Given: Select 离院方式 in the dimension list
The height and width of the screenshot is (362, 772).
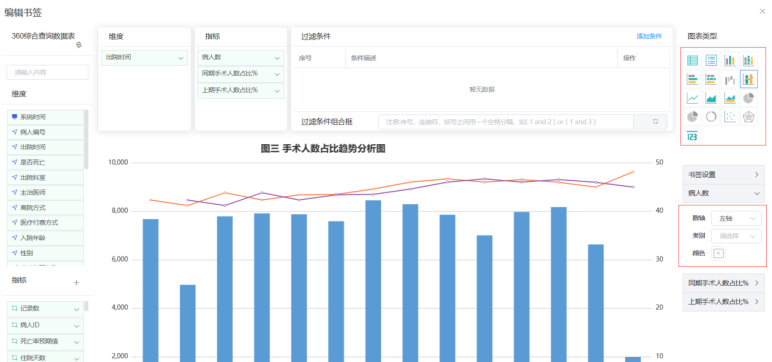Looking at the screenshot, I should tap(45, 208).
